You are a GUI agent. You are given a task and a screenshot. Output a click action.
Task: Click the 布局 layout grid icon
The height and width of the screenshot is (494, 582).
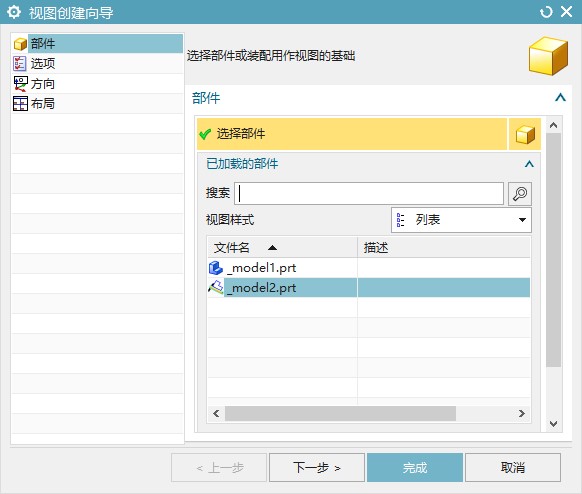click(20, 104)
